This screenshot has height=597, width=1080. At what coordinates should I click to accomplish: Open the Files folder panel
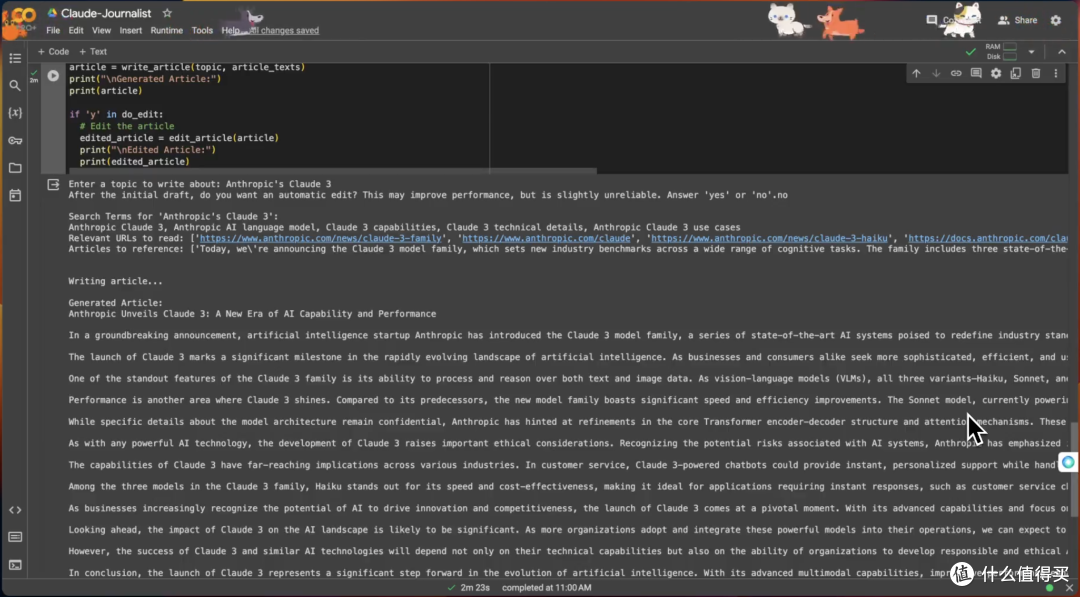click(x=15, y=168)
